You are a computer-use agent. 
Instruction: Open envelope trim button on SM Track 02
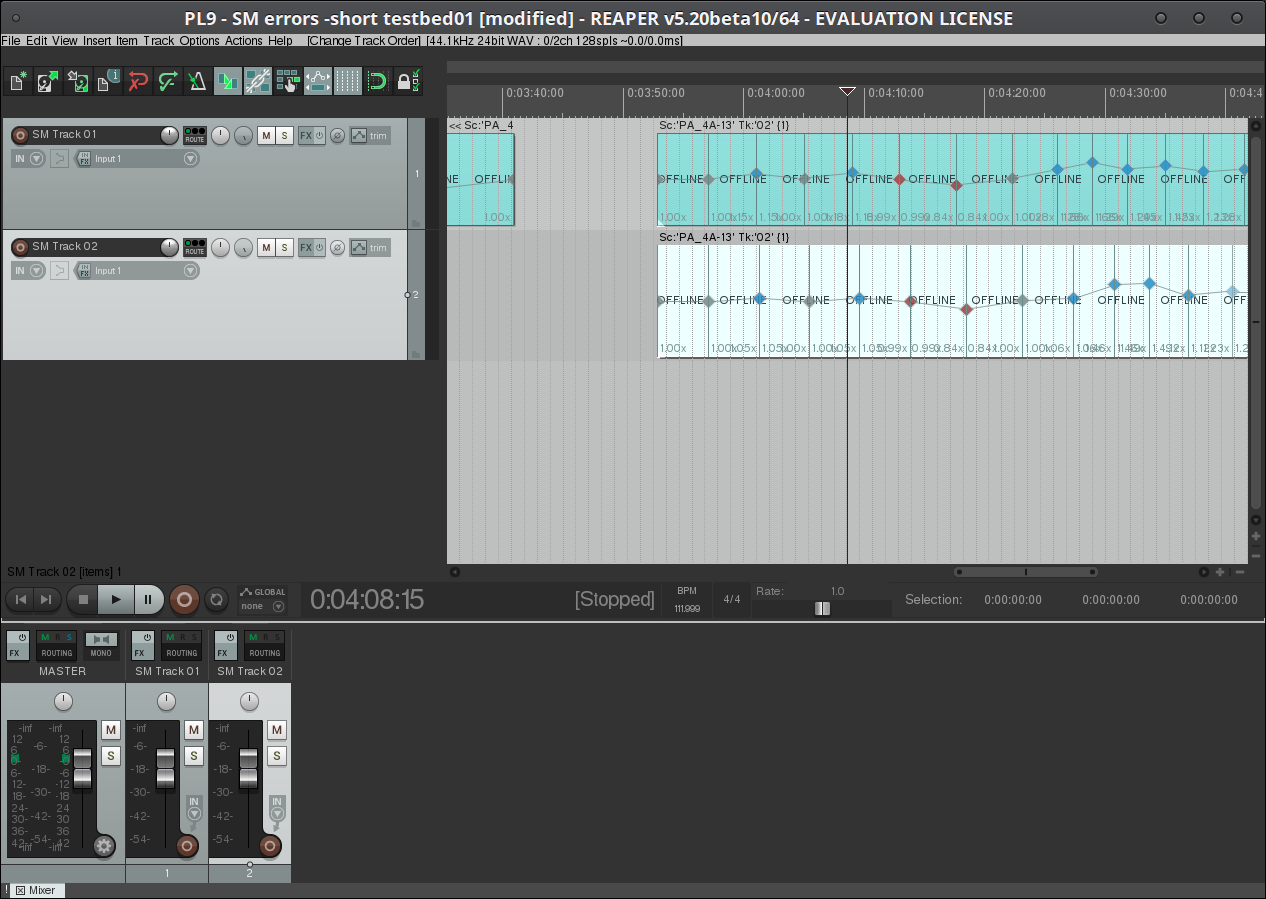tap(370, 247)
